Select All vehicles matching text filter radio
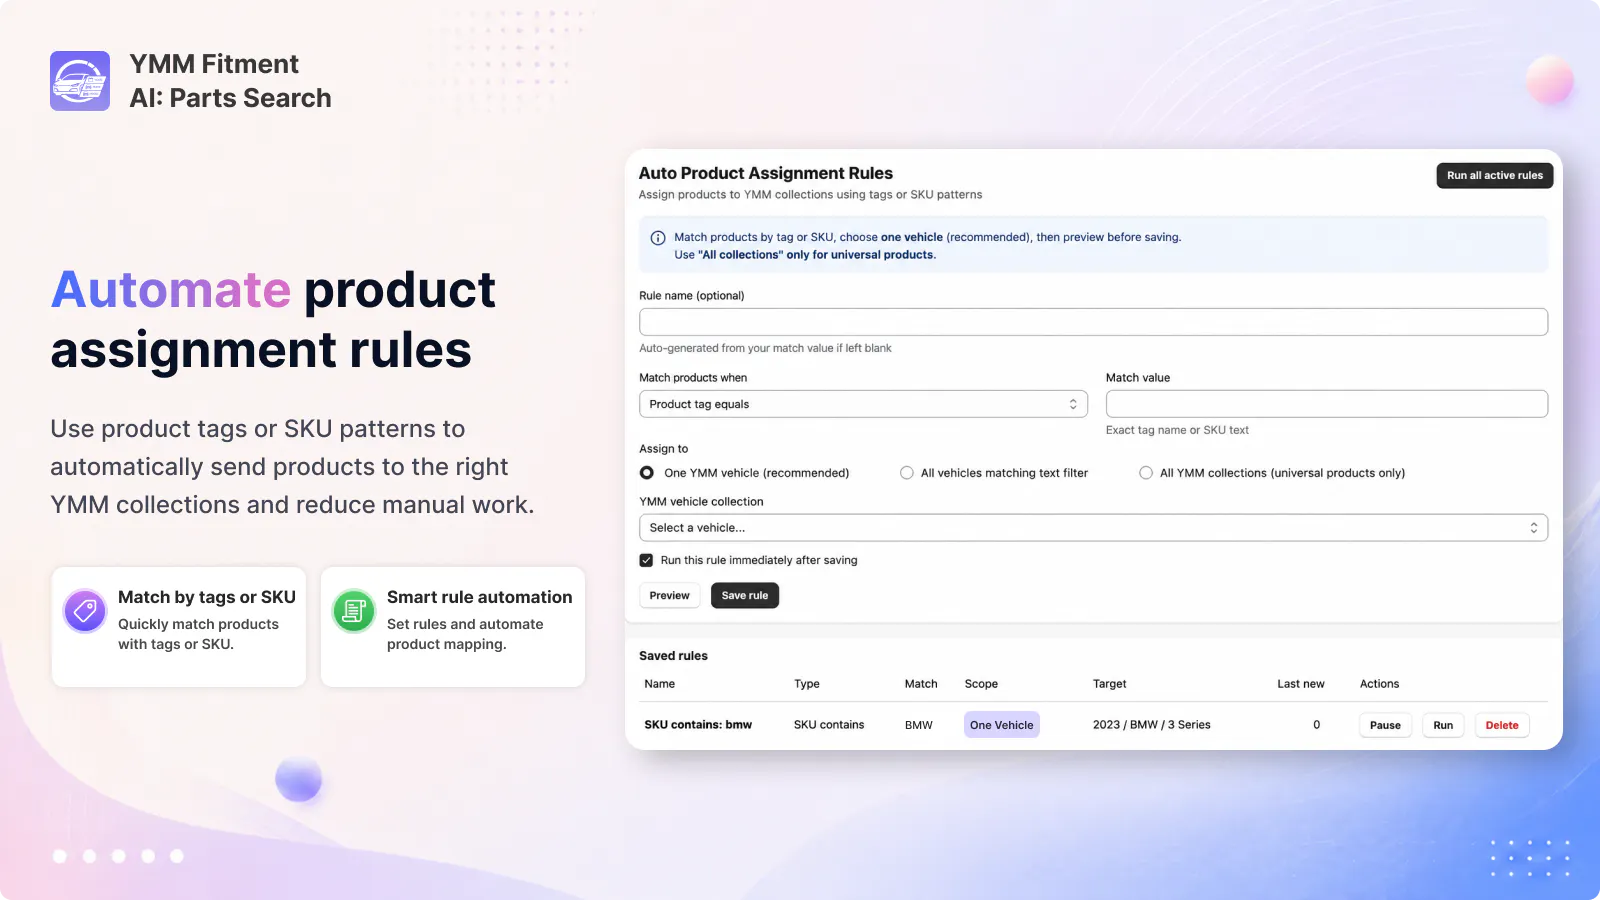This screenshot has height=900, width=1600. (907, 473)
